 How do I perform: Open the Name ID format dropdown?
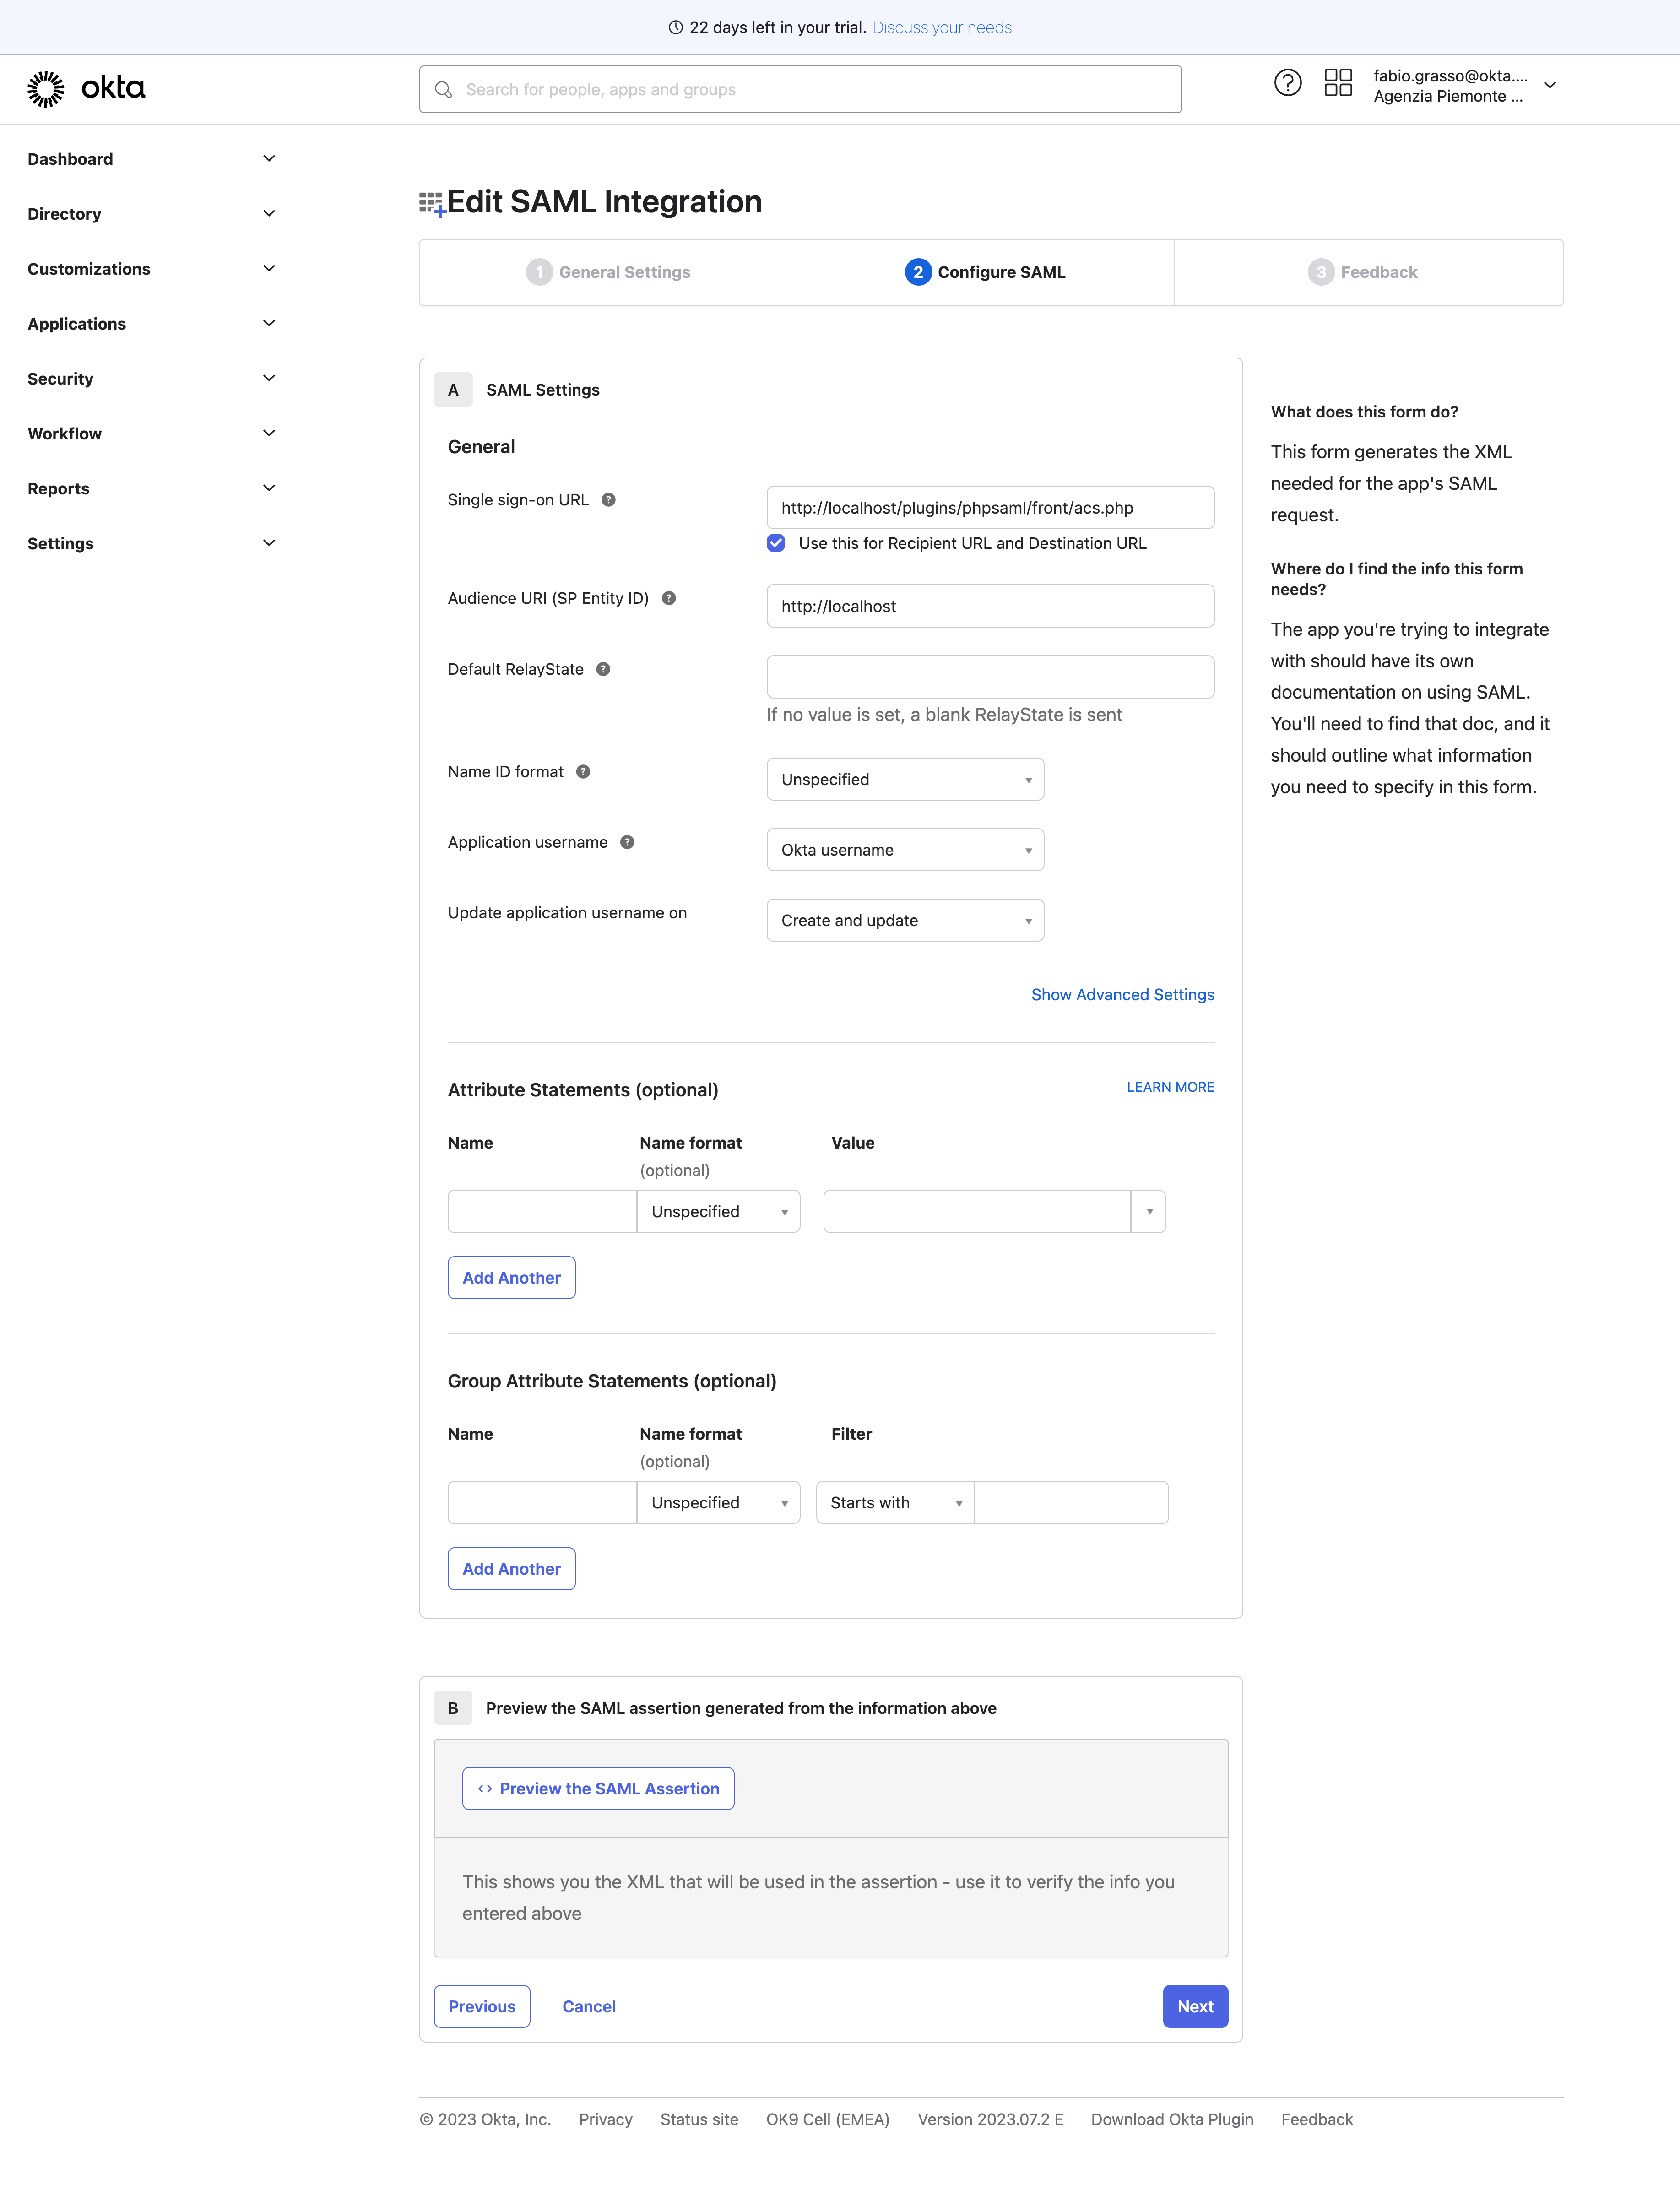pos(904,779)
